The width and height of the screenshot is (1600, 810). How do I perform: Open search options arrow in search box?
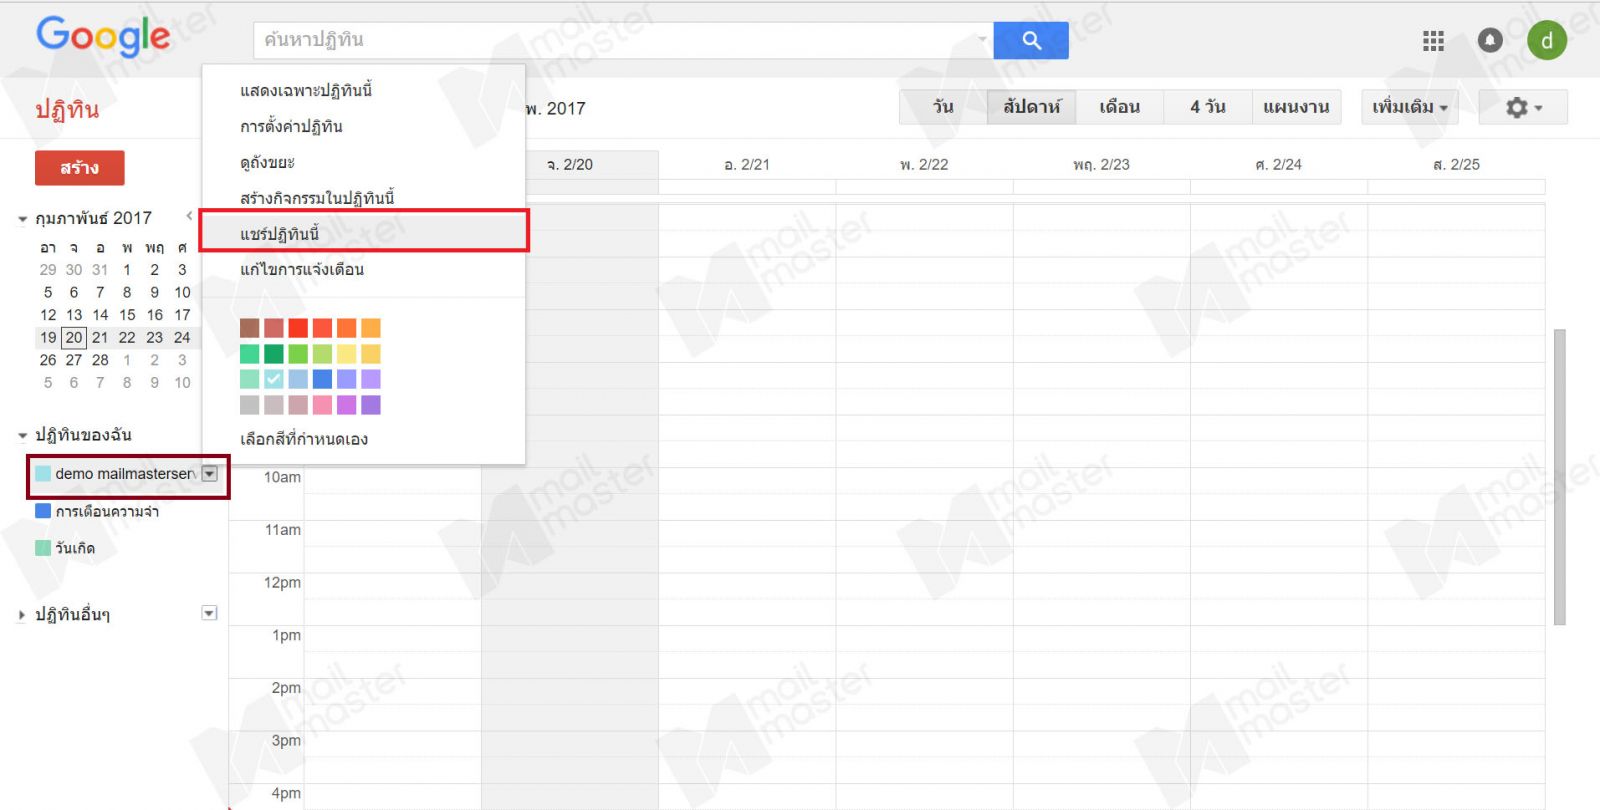[982, 40]
